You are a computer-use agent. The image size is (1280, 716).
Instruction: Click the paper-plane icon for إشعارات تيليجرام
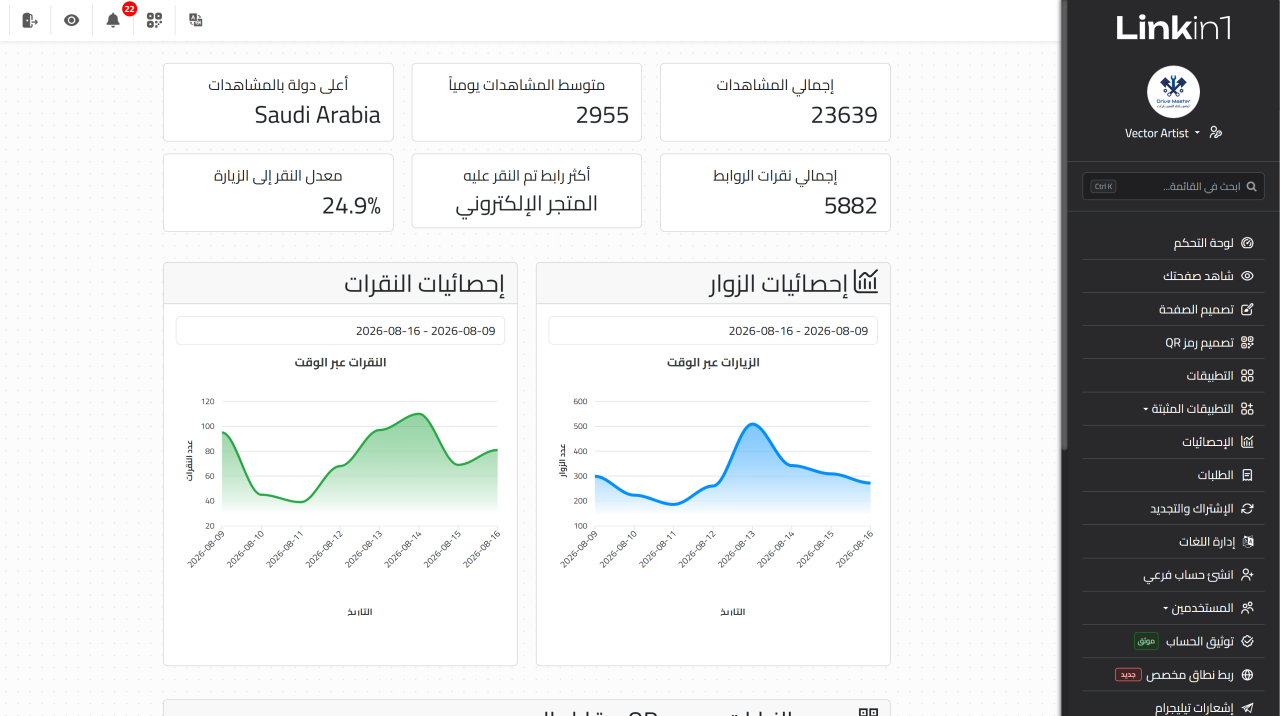[1247, 707]
